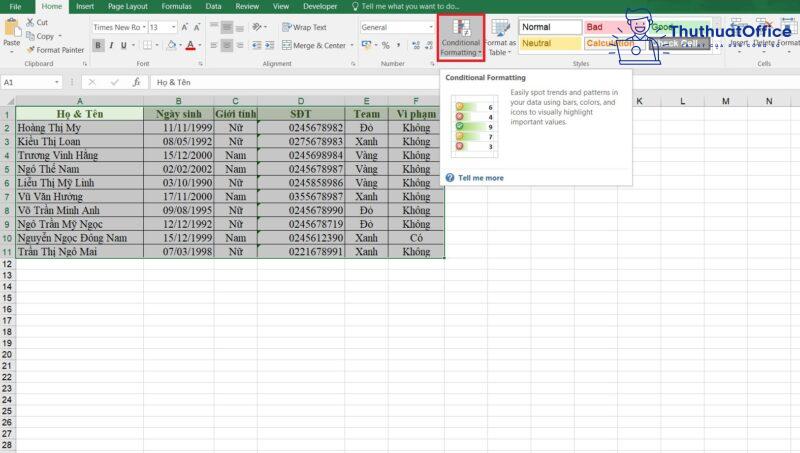
Task: Toggle Wrap Text
Action: (x=304, y=27)
